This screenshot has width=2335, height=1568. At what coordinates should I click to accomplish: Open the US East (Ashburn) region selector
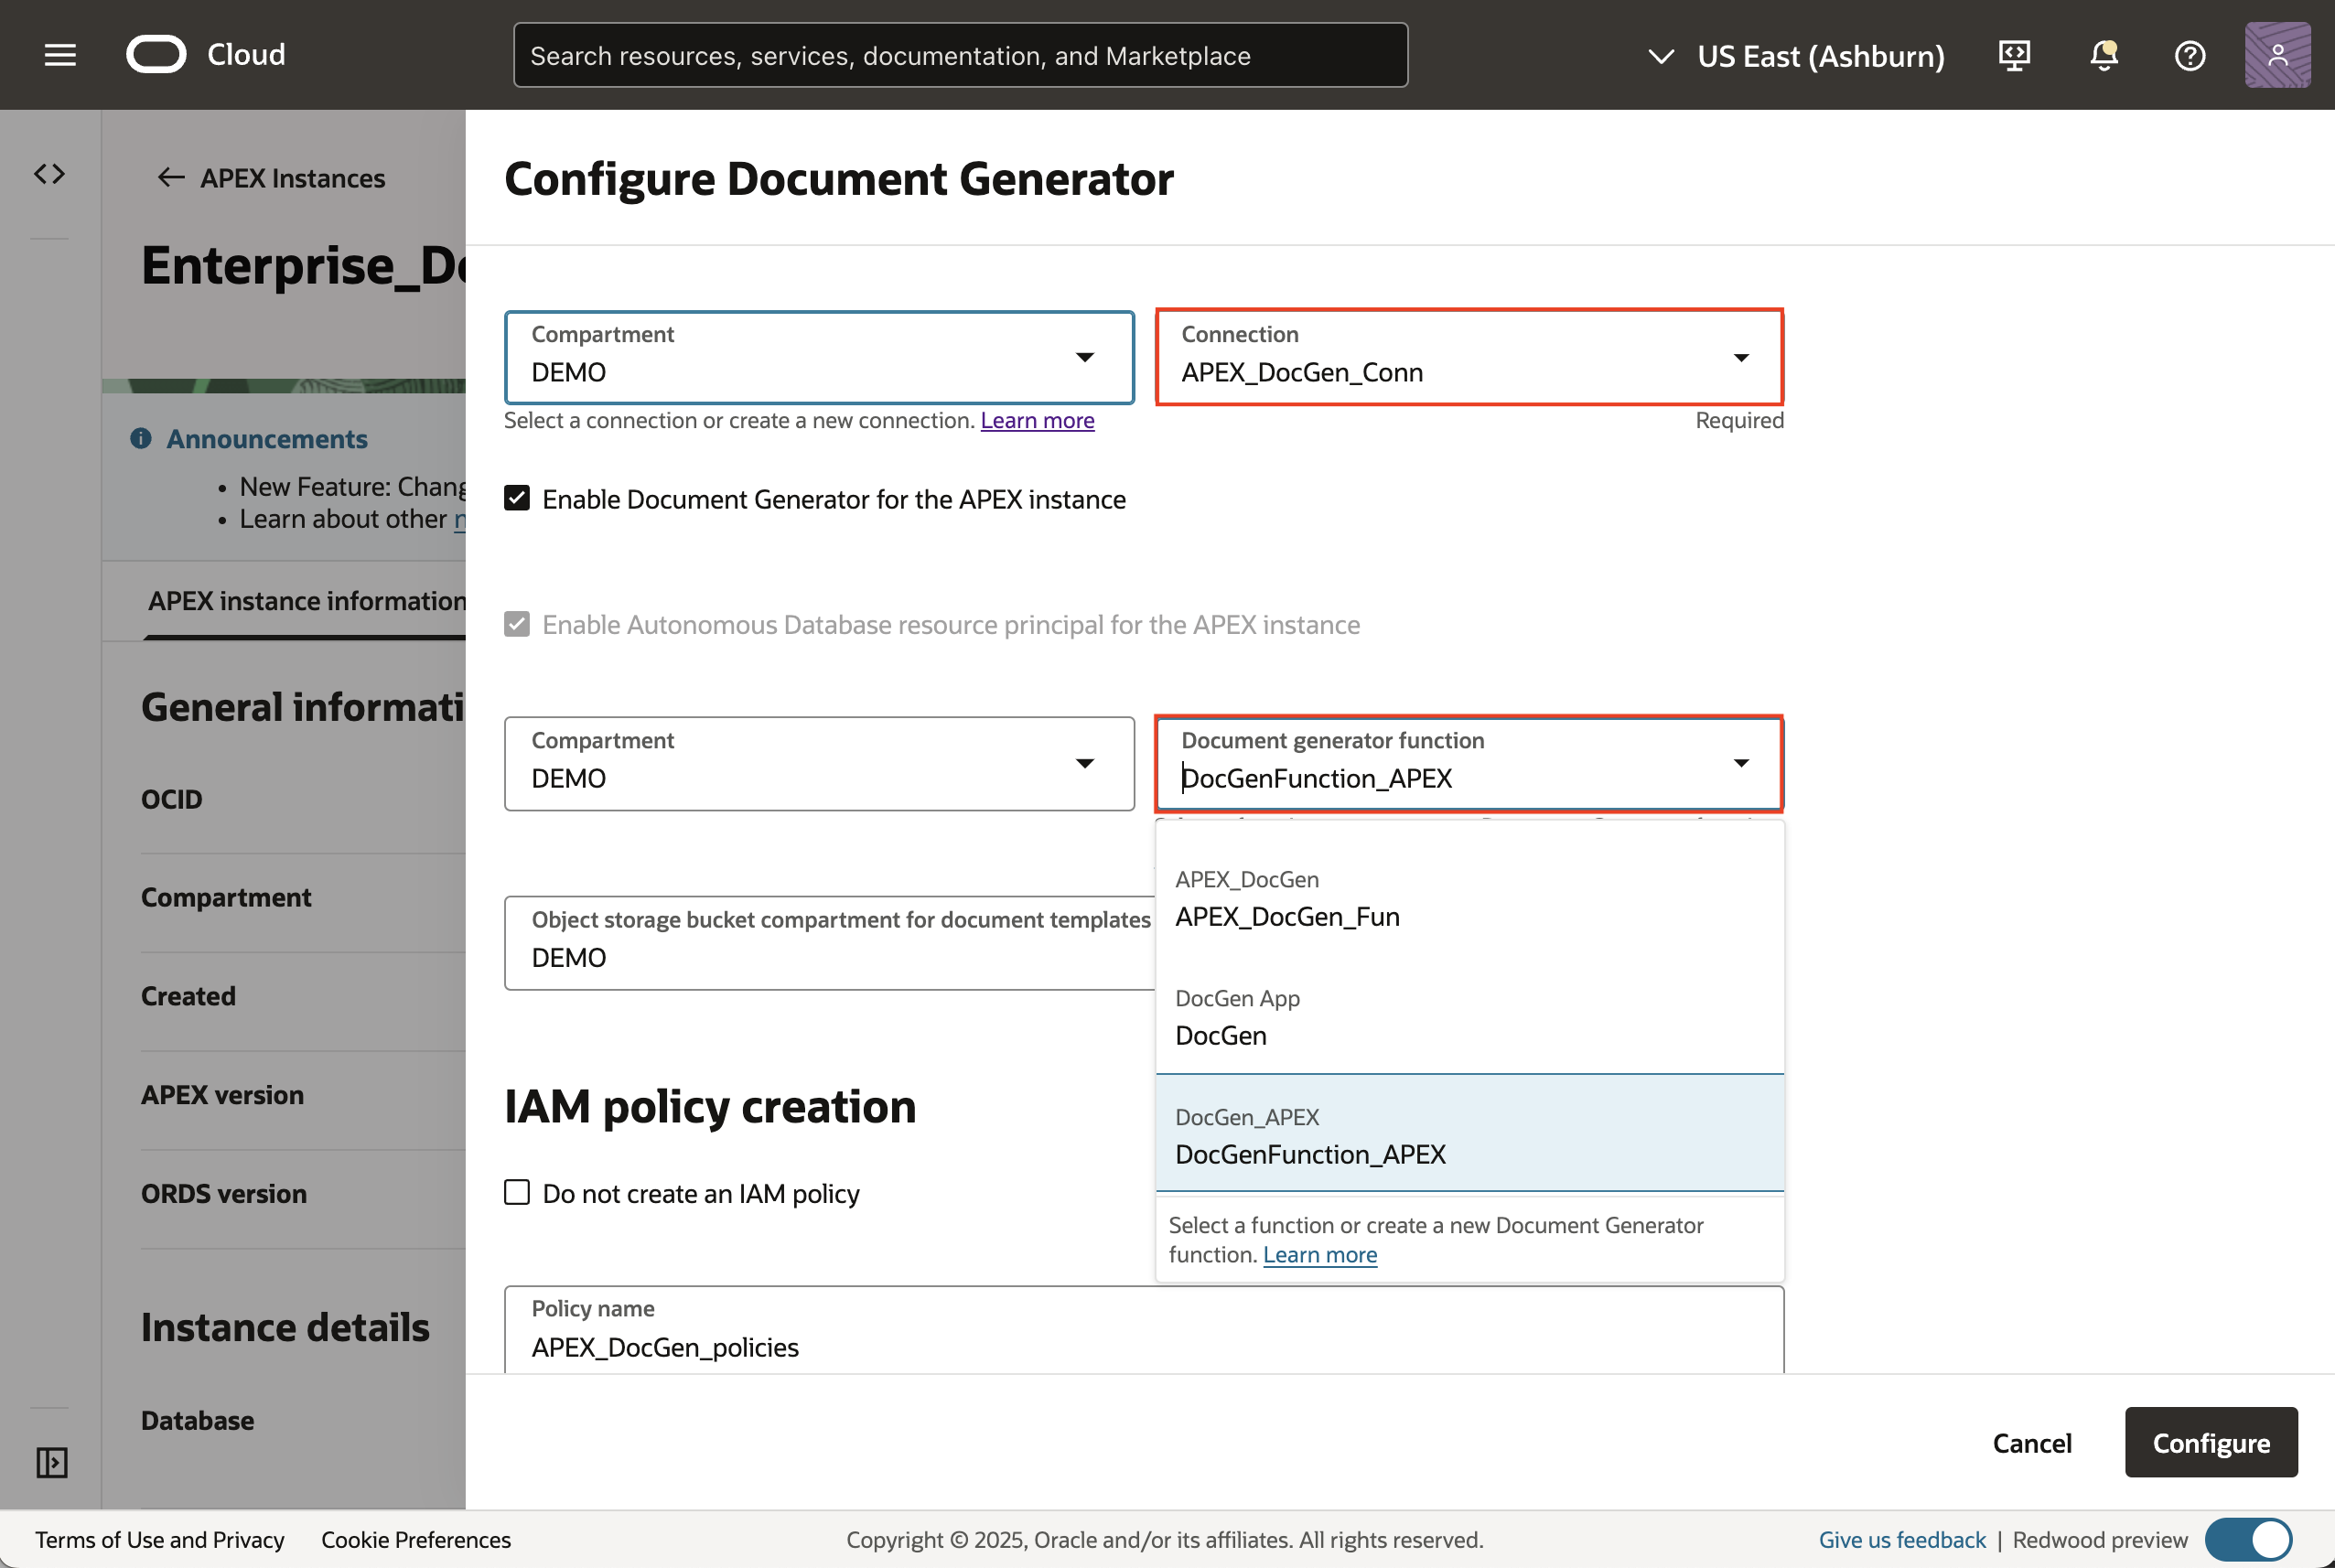[1796, 56]
